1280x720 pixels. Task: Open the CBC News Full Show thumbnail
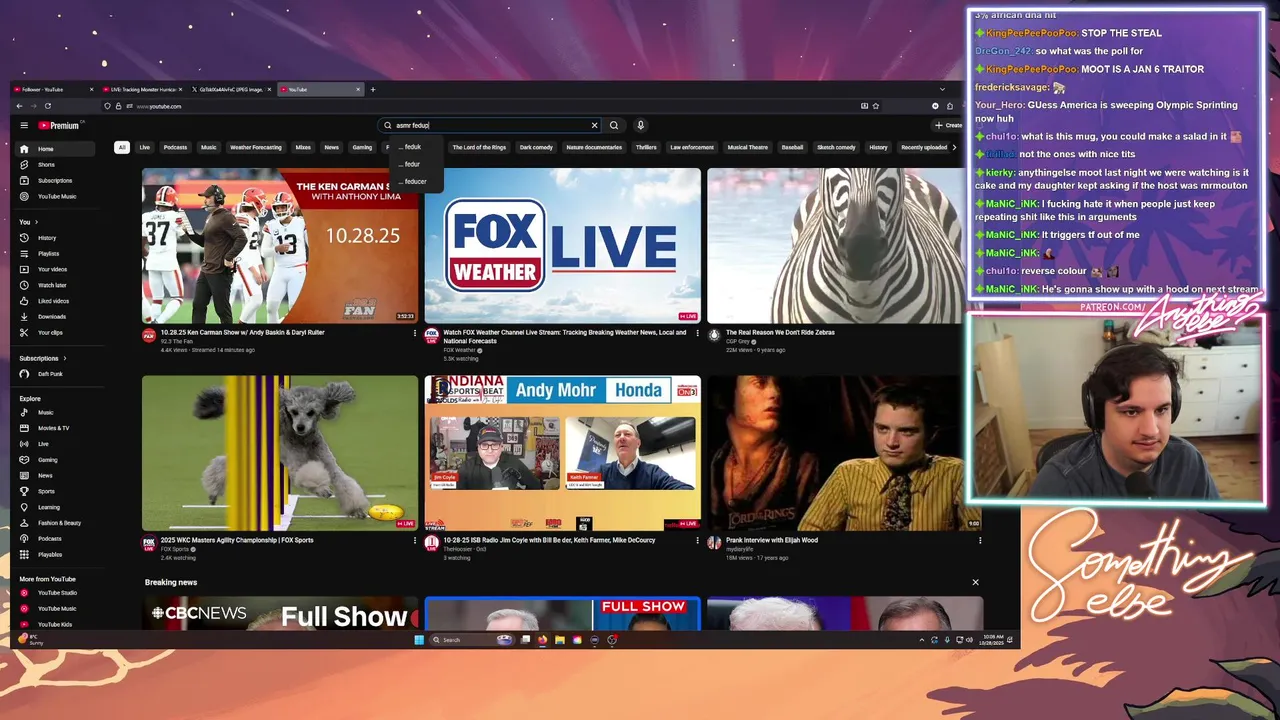tap(280, 613)
